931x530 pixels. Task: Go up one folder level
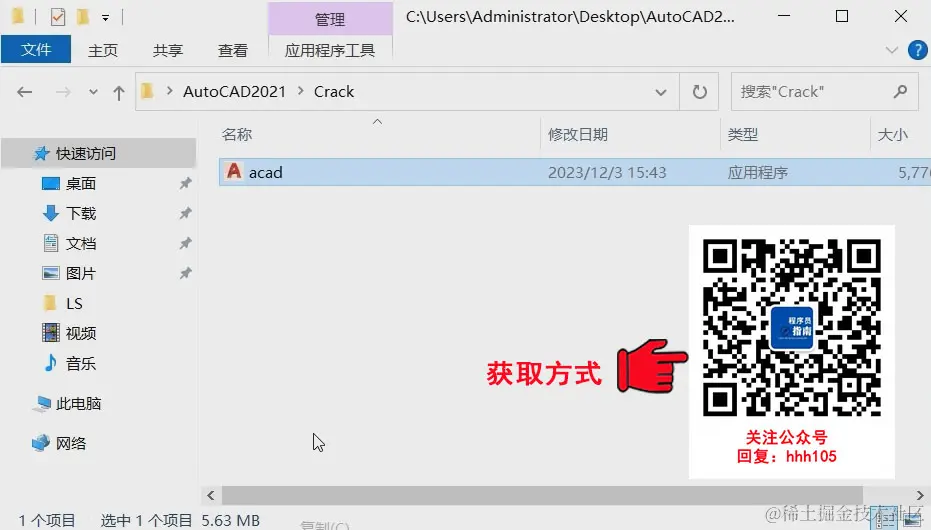point(119,93)
